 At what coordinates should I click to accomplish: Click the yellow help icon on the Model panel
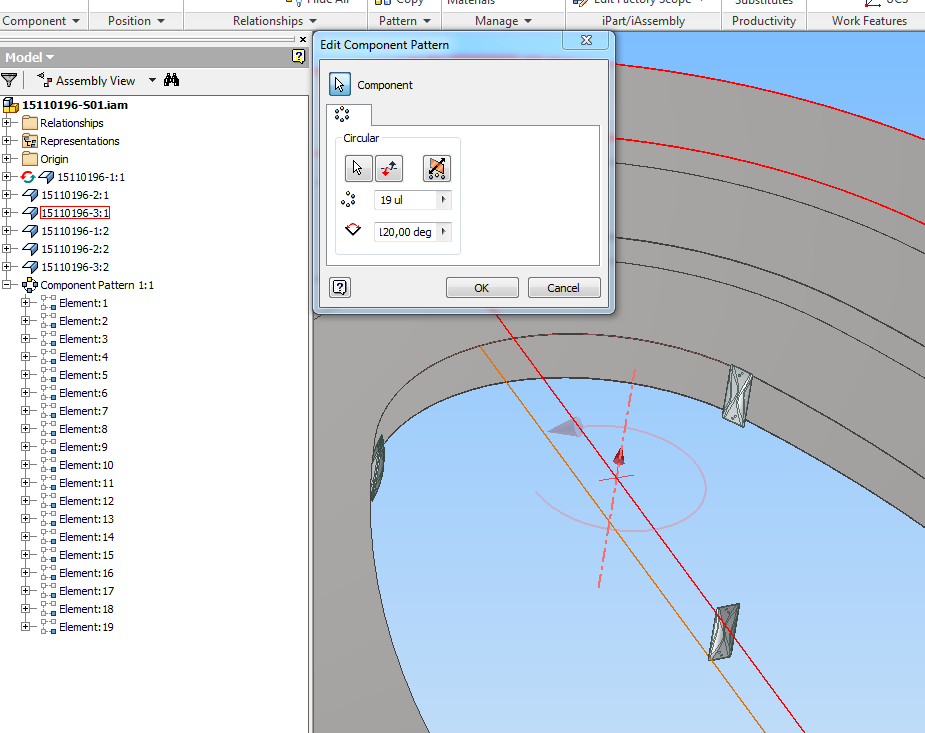click(297, 57)
